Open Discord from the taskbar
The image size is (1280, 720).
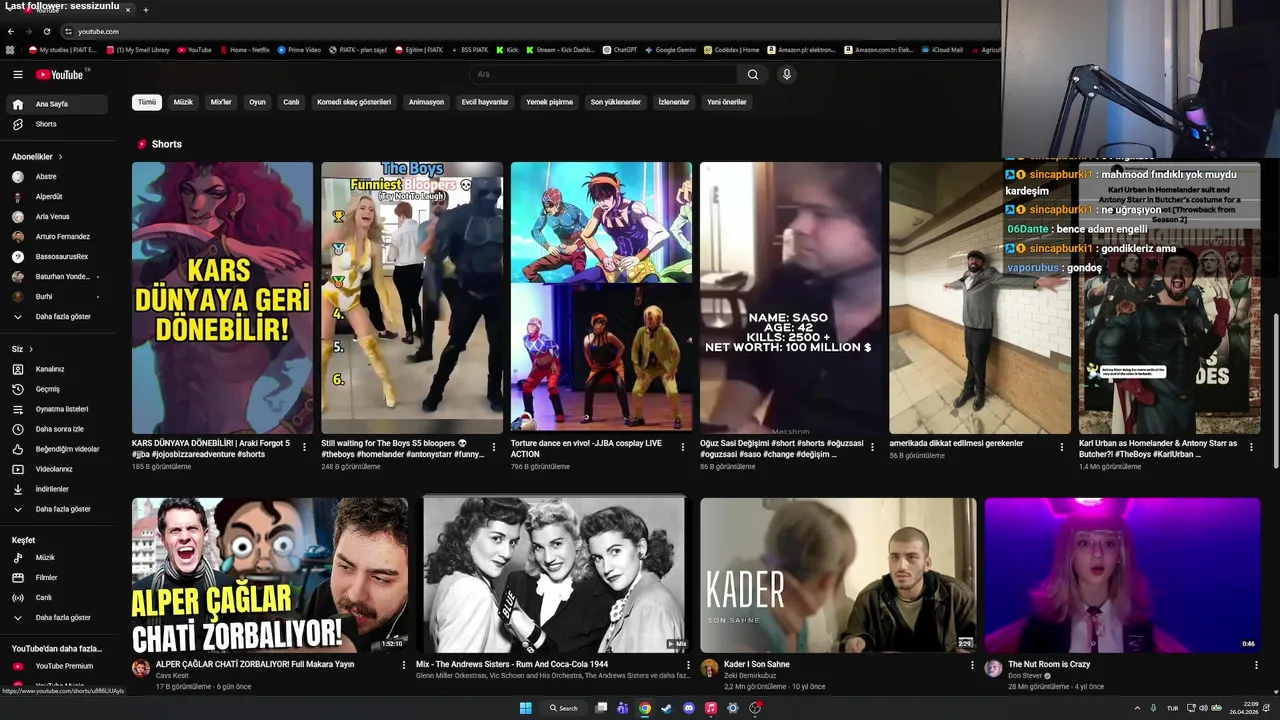coord(689,708)
